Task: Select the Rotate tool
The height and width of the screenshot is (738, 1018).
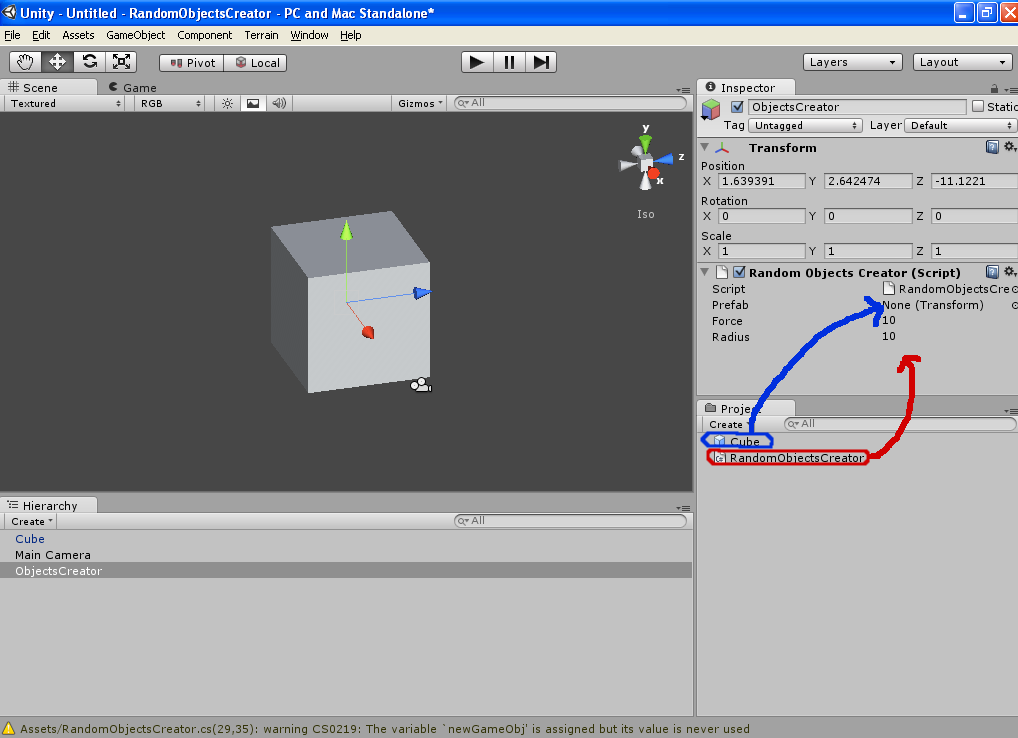Action: pyautogui.click(x=89, y=61)
